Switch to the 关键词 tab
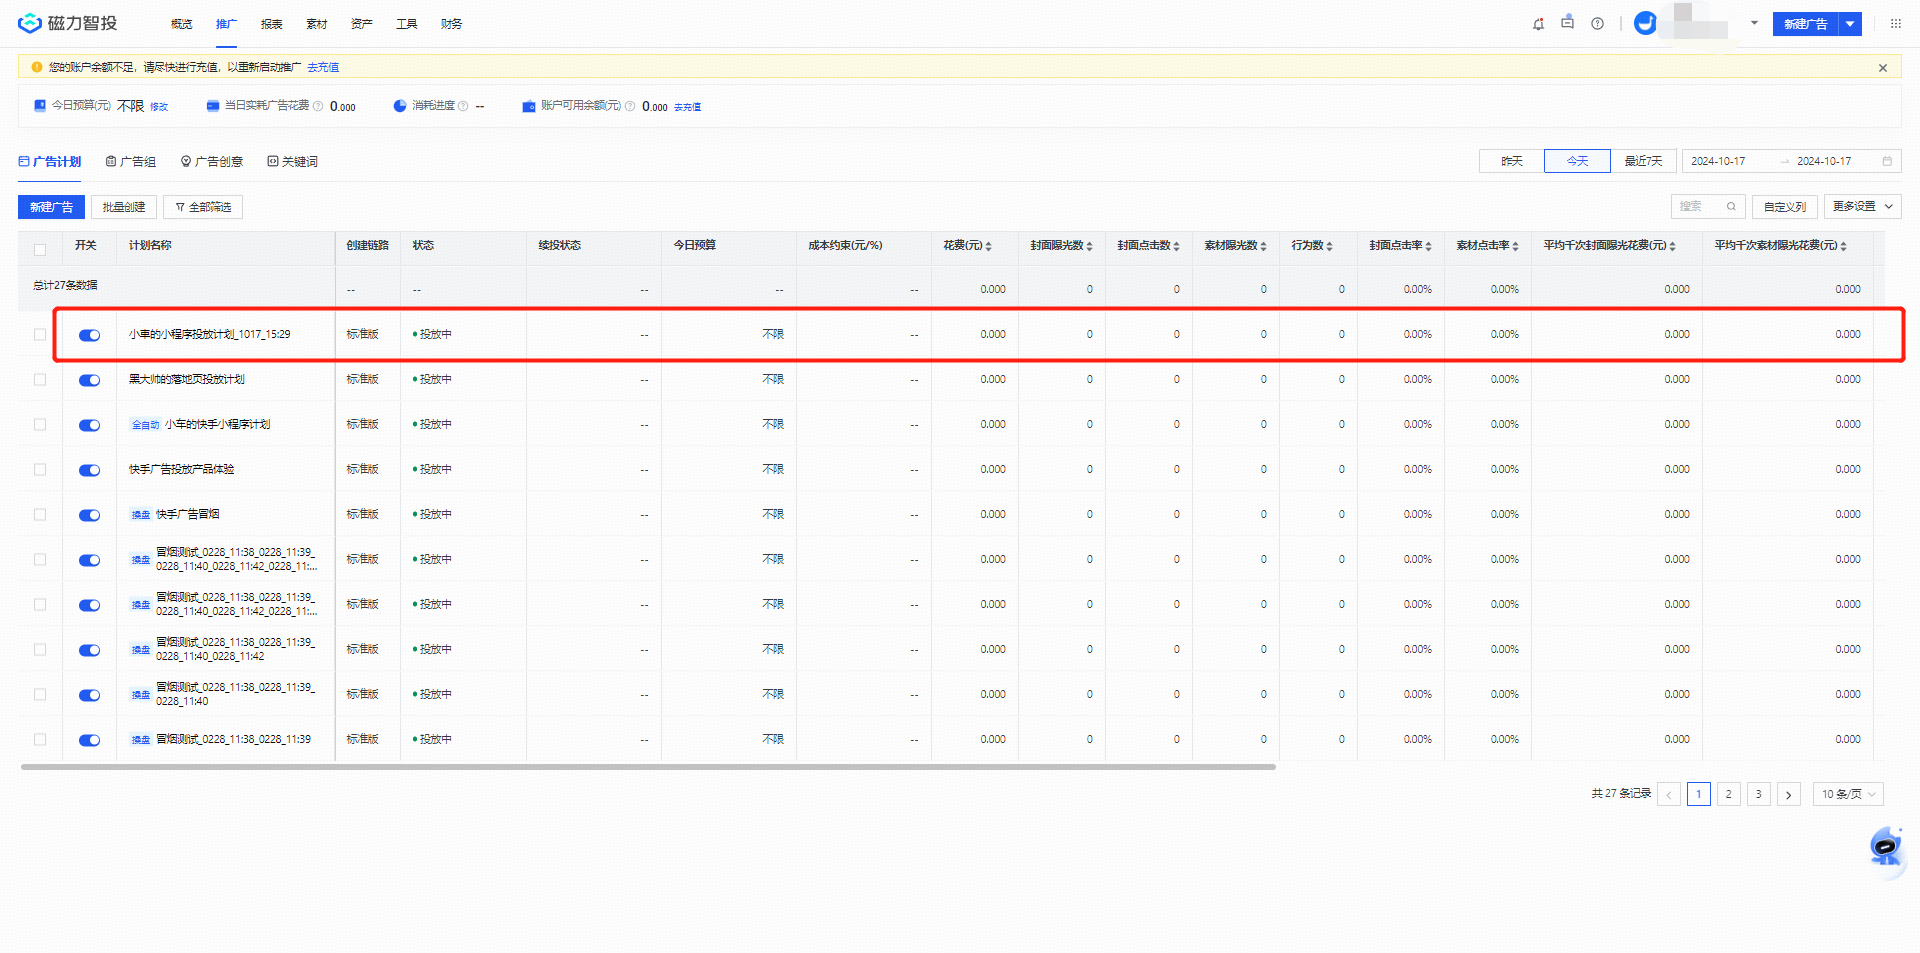This screenshot has height=953, width=1920. pos(292,162)
